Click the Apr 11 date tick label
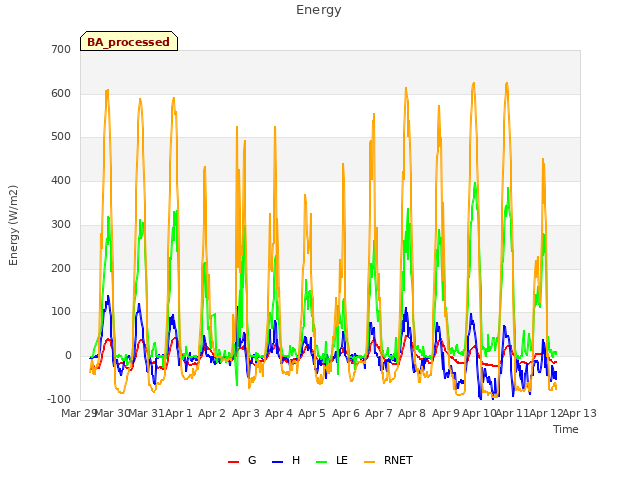 pos(513,413)
